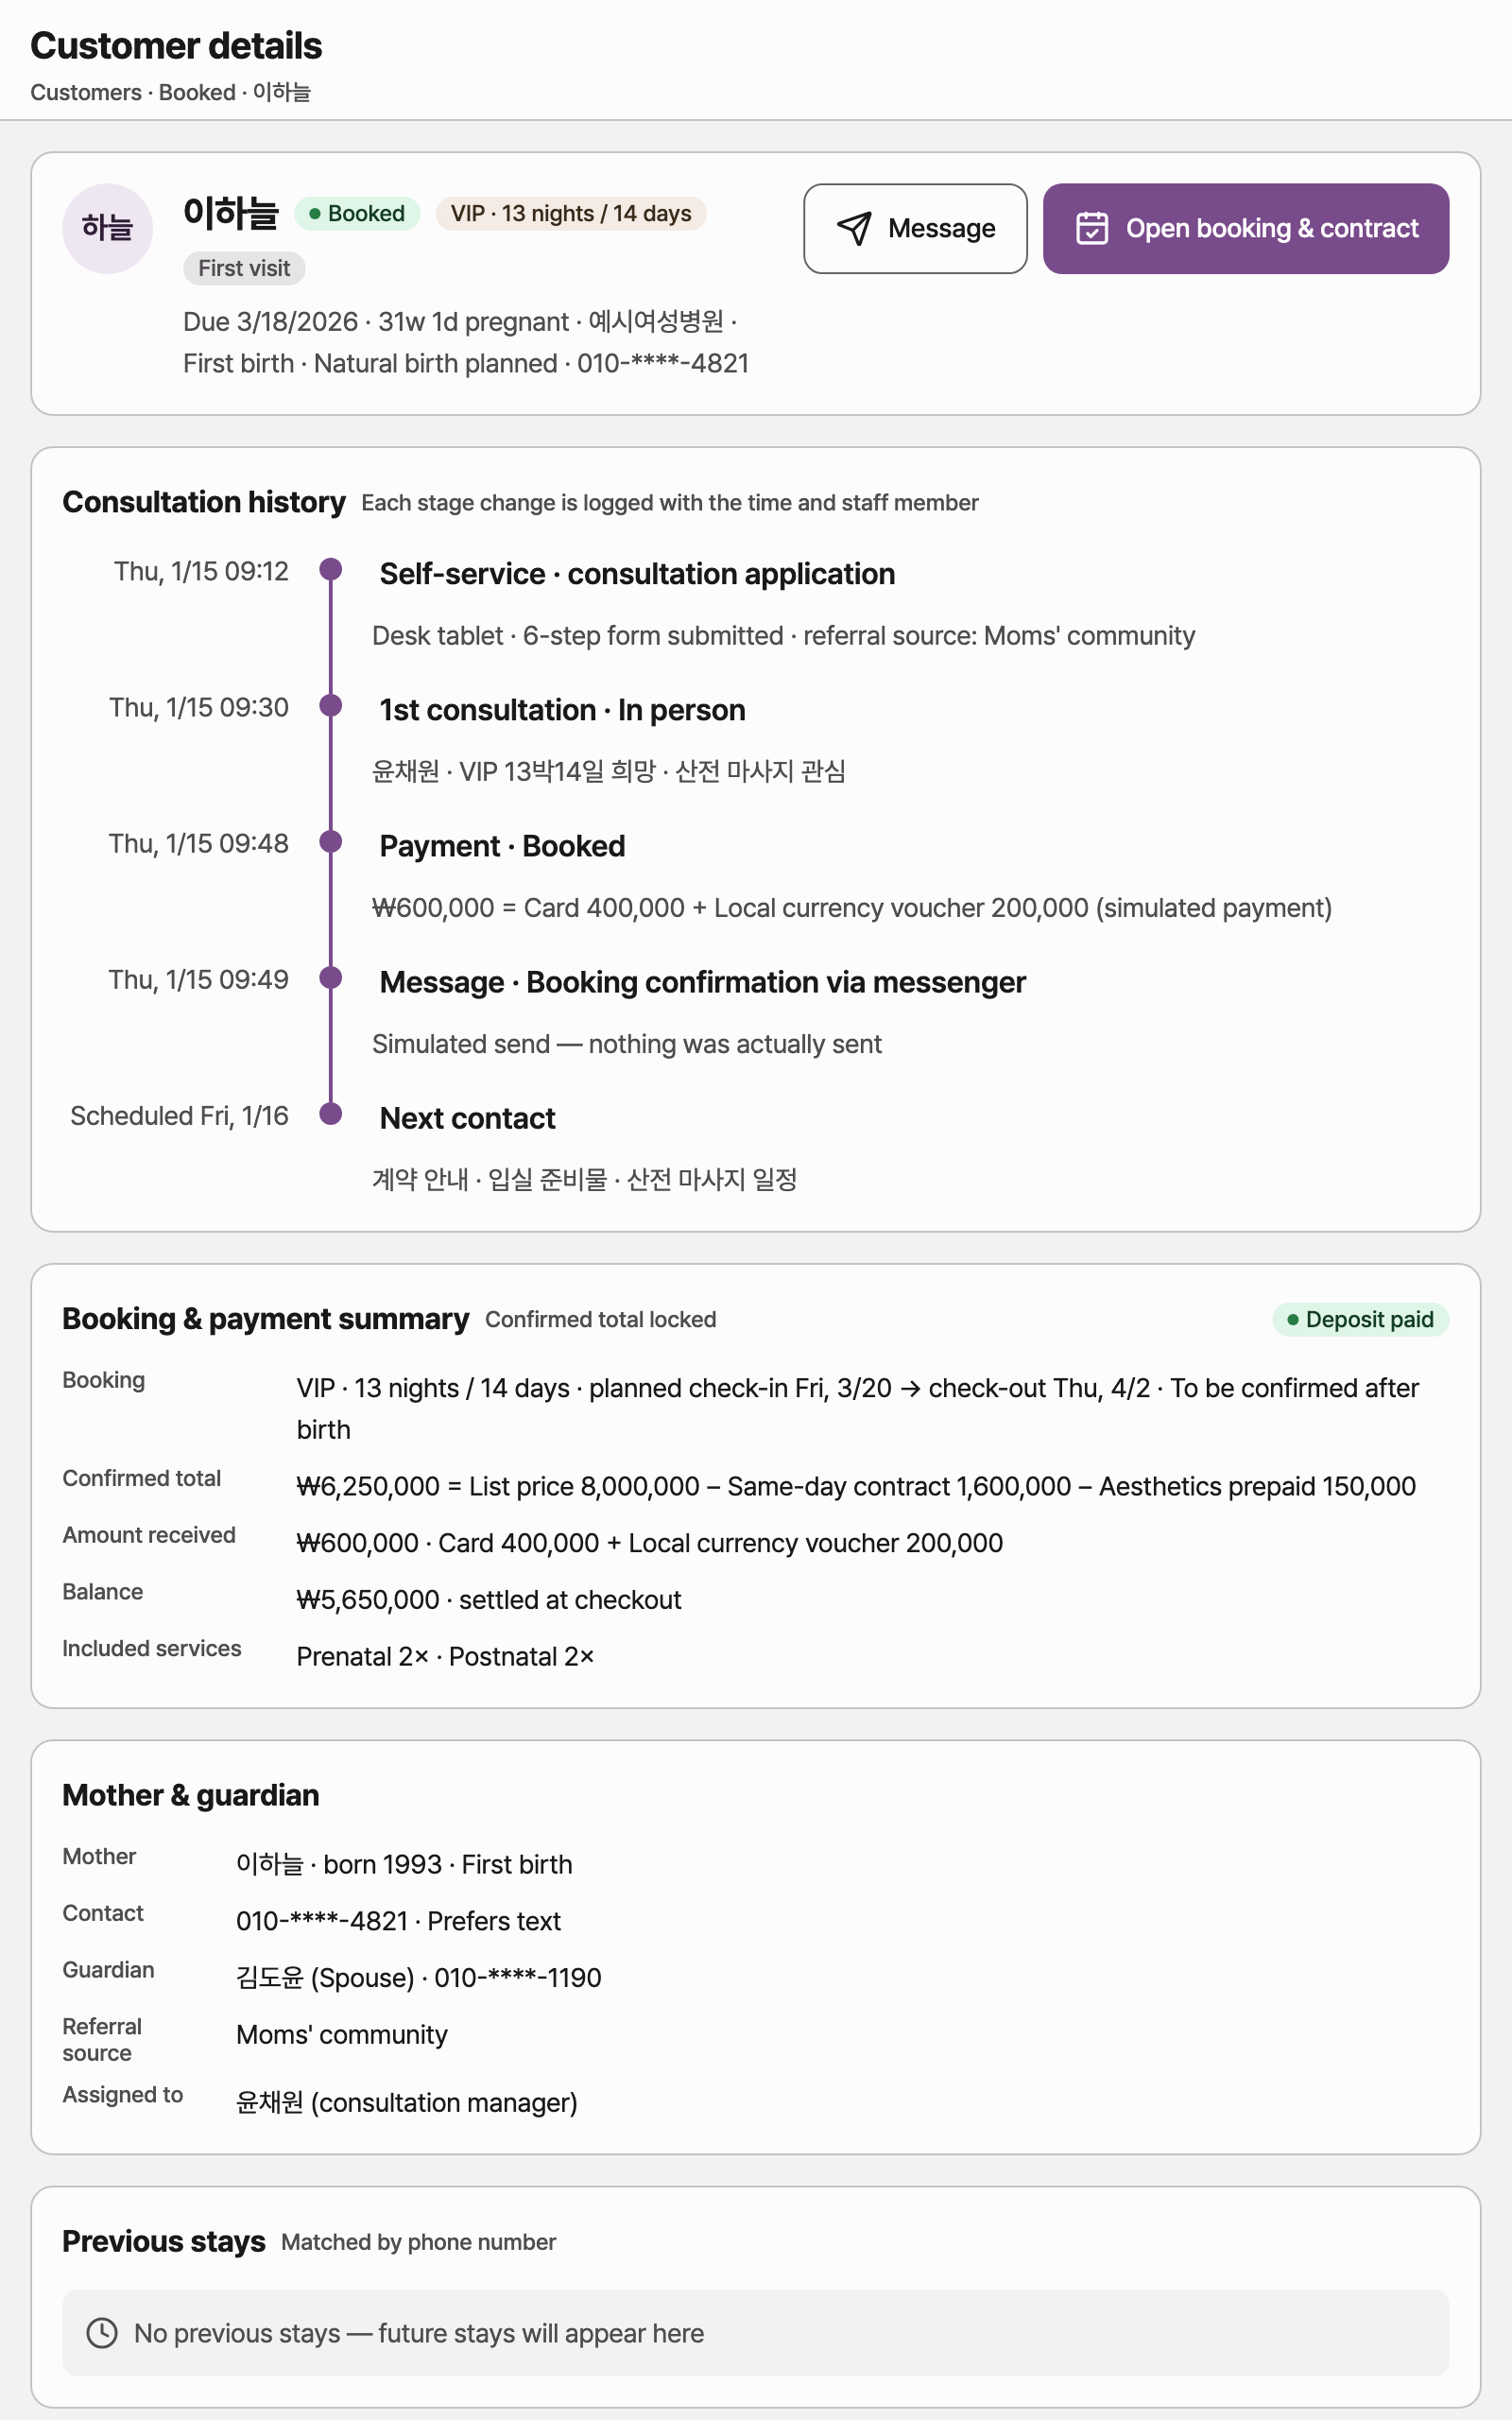The width and height of the screenshot is (1512, 2420).
Task: Select the Booking confirmation message timeline dot
Action: (331, 977)
